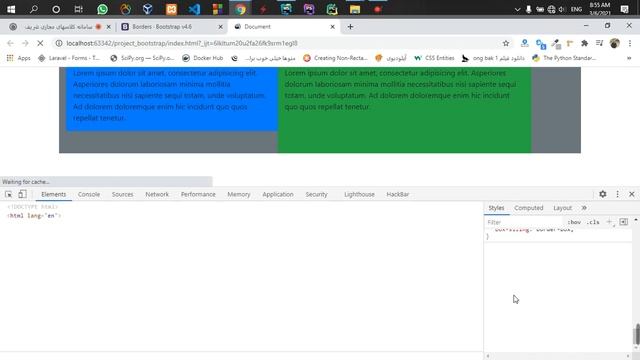Open WhatsApp from the taskbar
640x360 pixels.
[102, 9]
